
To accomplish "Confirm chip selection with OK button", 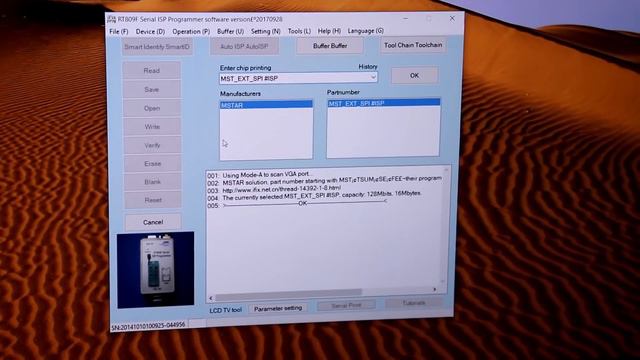I will (414, 76).
